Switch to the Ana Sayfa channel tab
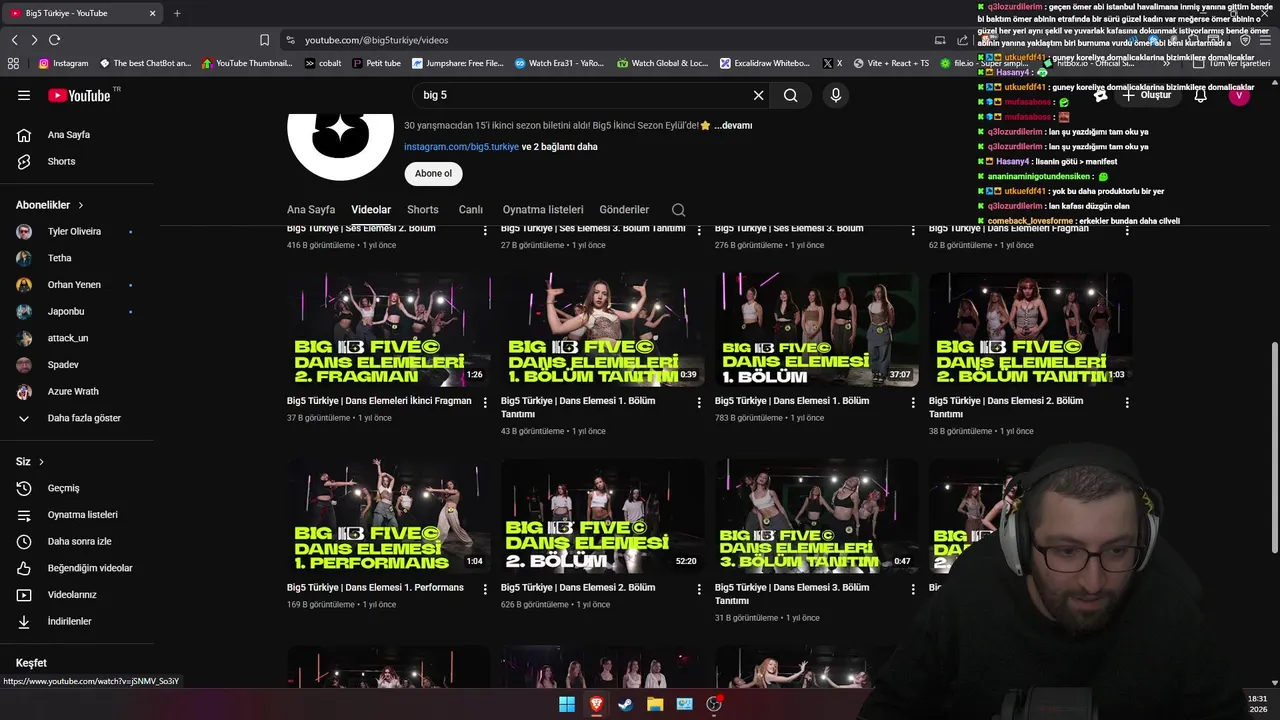This screenshot has width=1280, height=720. (x=311, y=210)
